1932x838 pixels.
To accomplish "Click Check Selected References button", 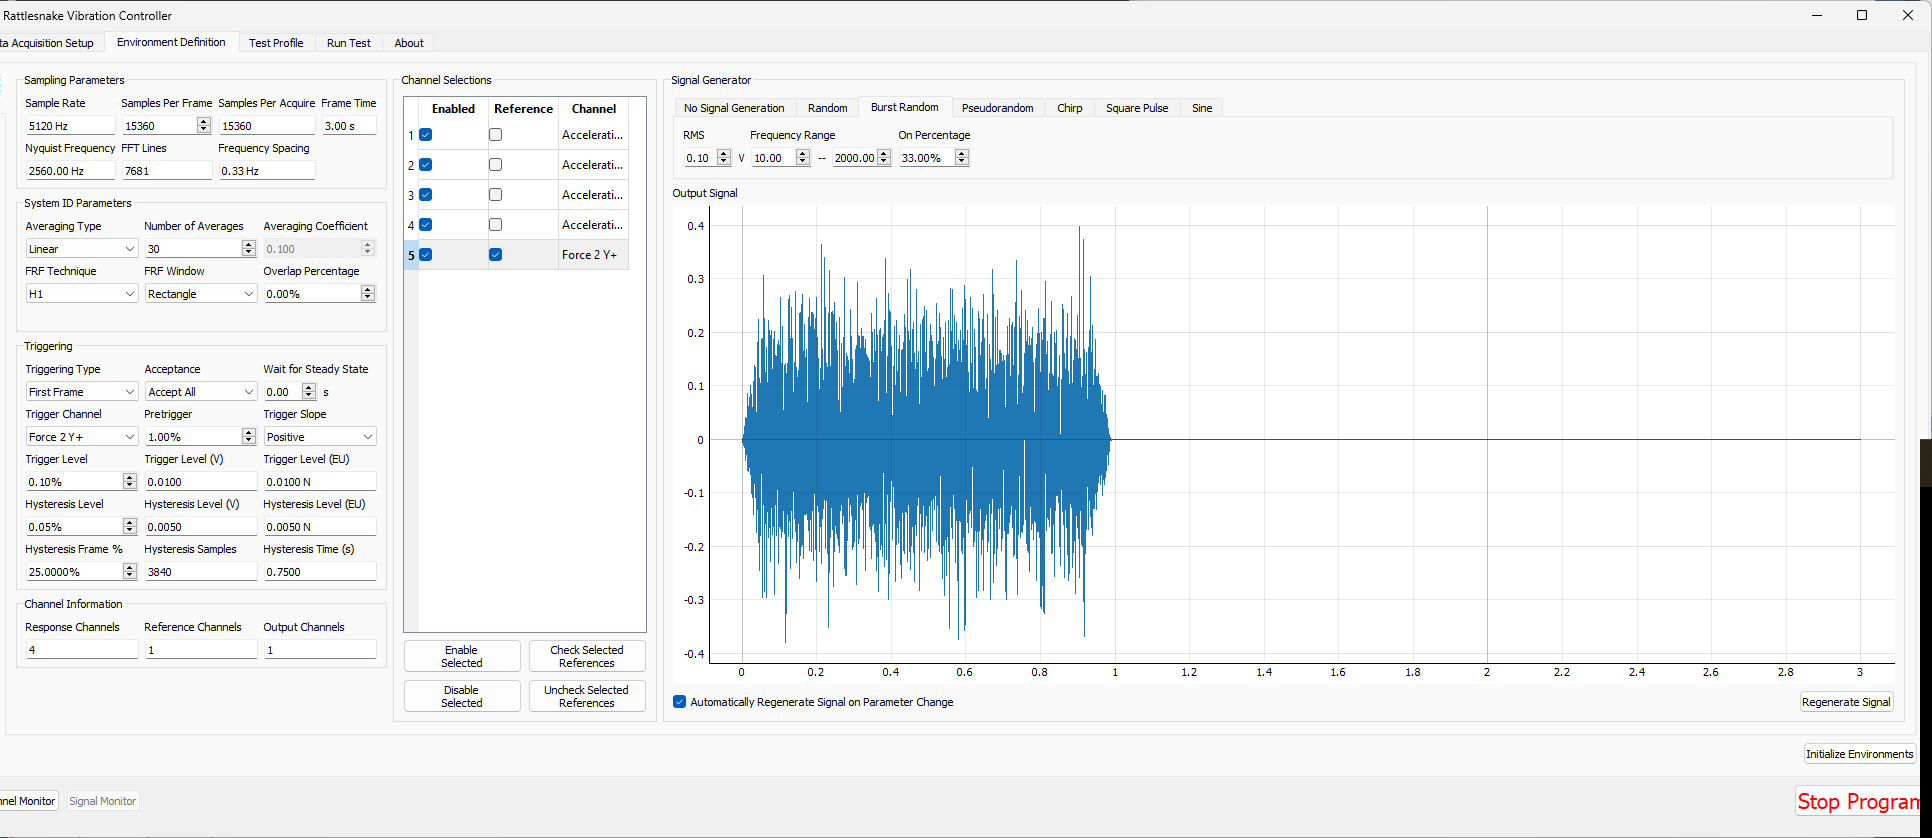I will [587, 656].
